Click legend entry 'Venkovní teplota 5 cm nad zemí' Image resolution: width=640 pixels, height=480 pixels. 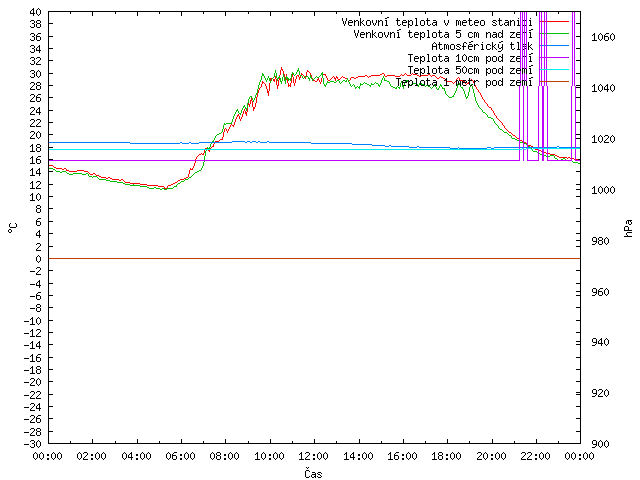point(443,34)
